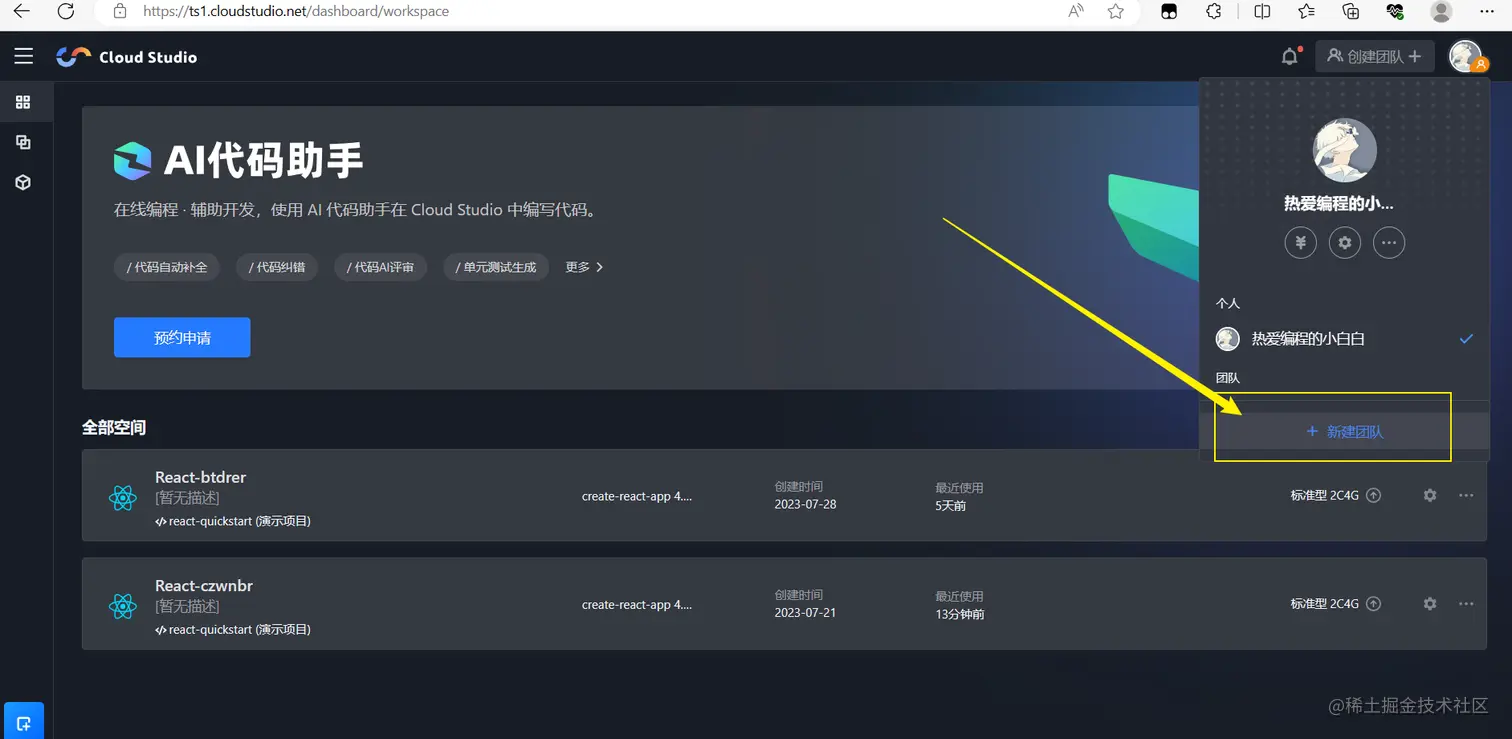This screenshot has width=1512, height=739.
Task: Open the notification bell
Action: [1290, 56]
